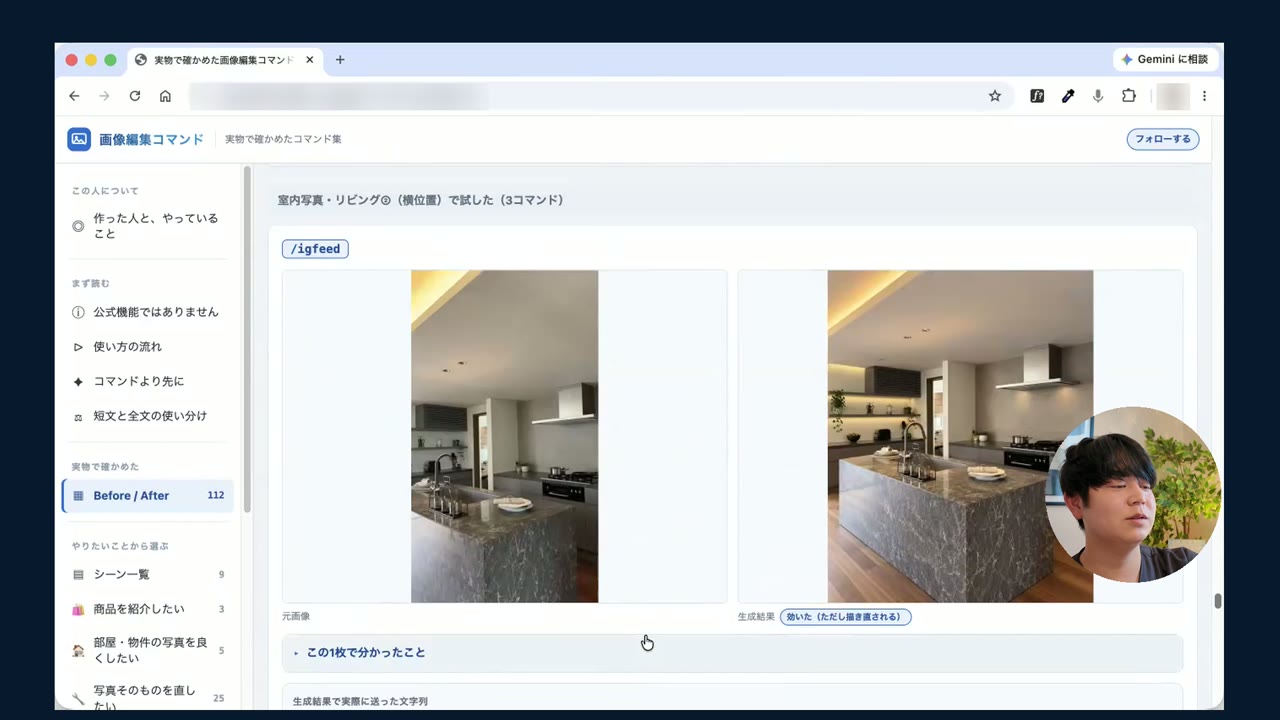This screenshot has width=1280, height=720.
Task: Click the sidebar scrollbar thumb
Action: (x=247, y=340)
